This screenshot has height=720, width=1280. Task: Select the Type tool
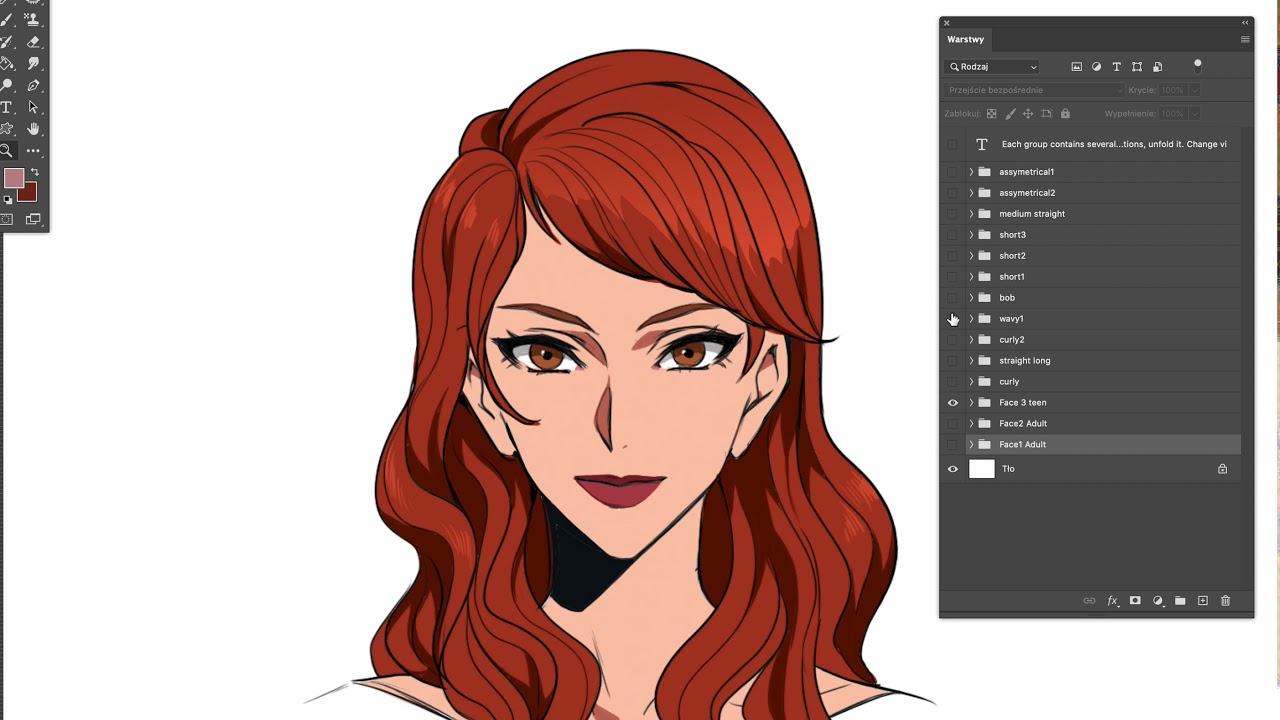[x=7, y=107]
